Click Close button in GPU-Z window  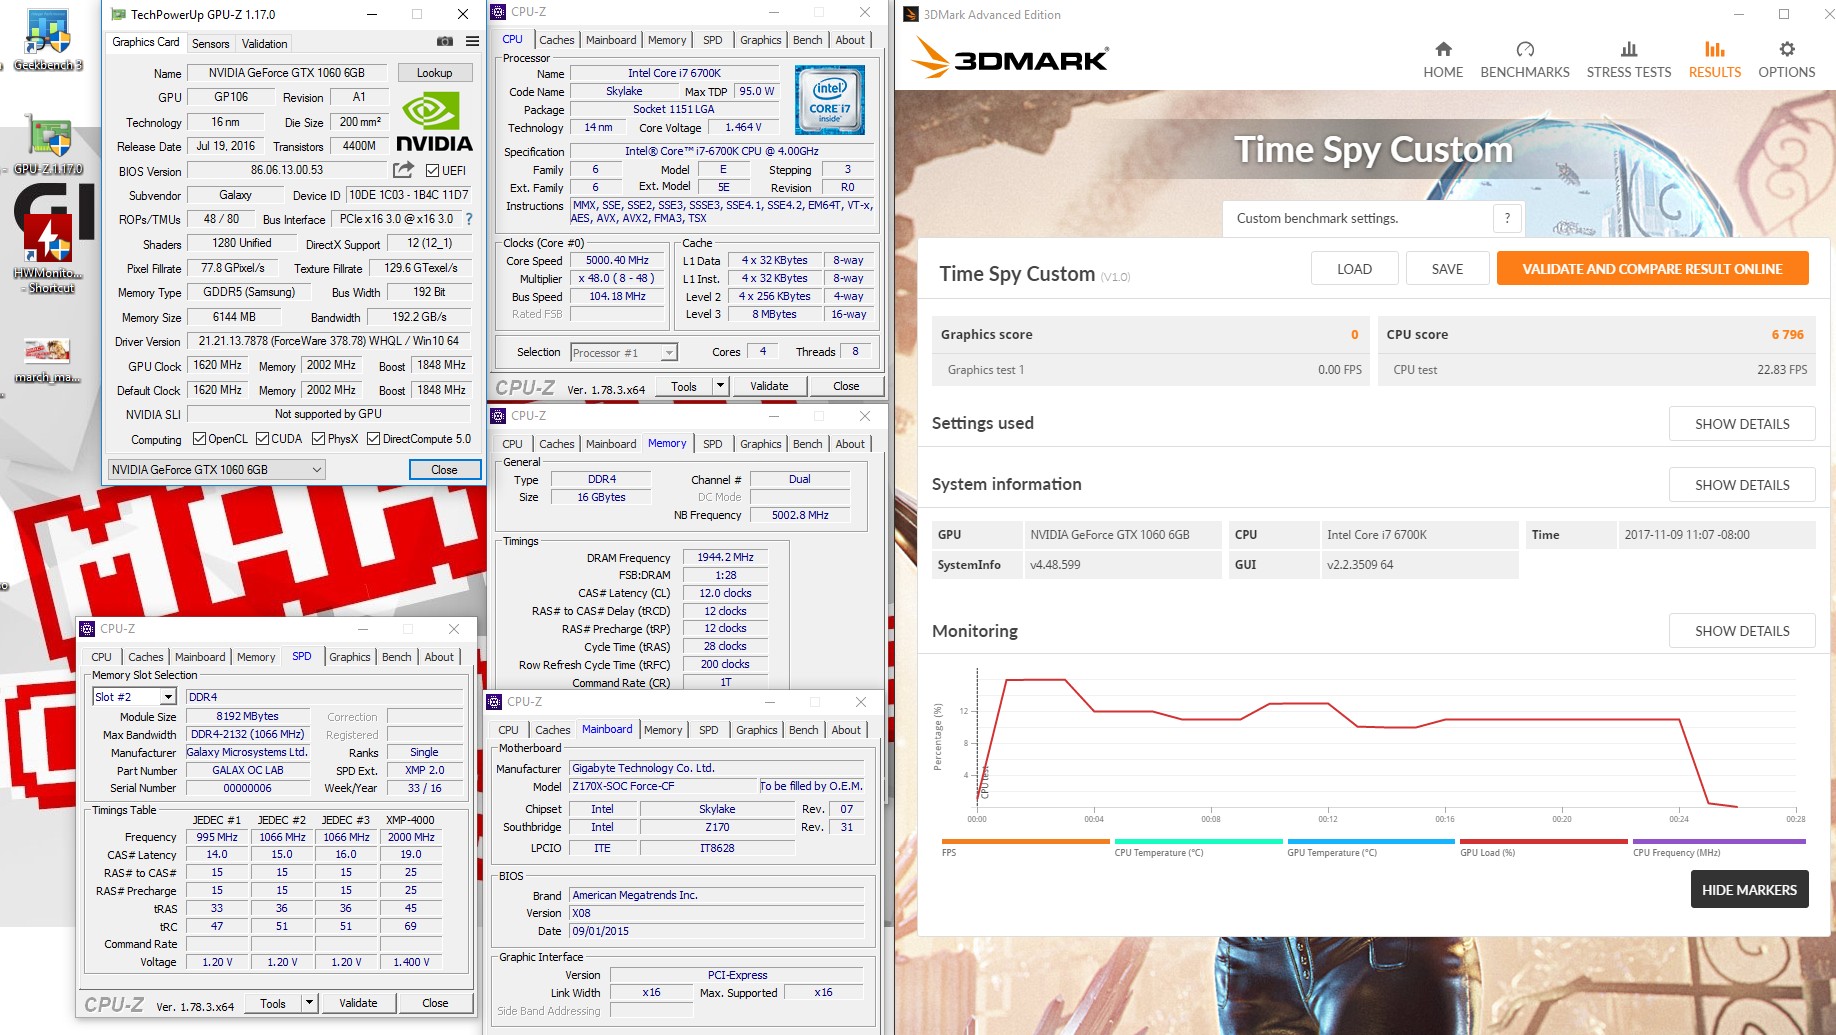click(444, 470)
